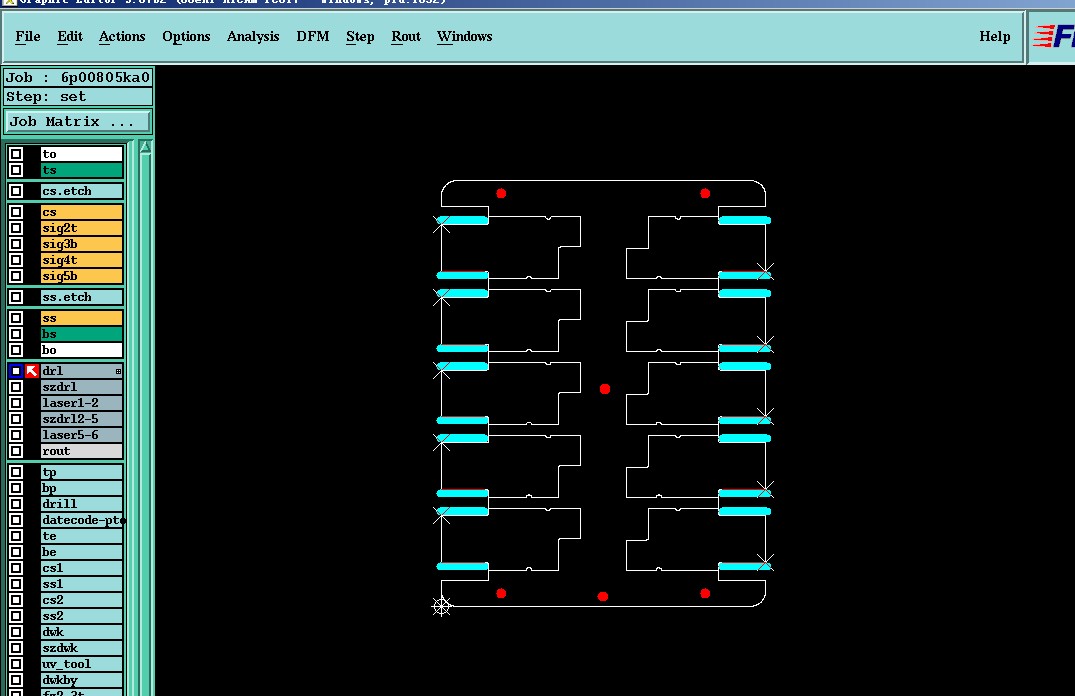The image size is (1075, 696).
Task: Select the cs.etch layer name
Action: click(82, 191)
